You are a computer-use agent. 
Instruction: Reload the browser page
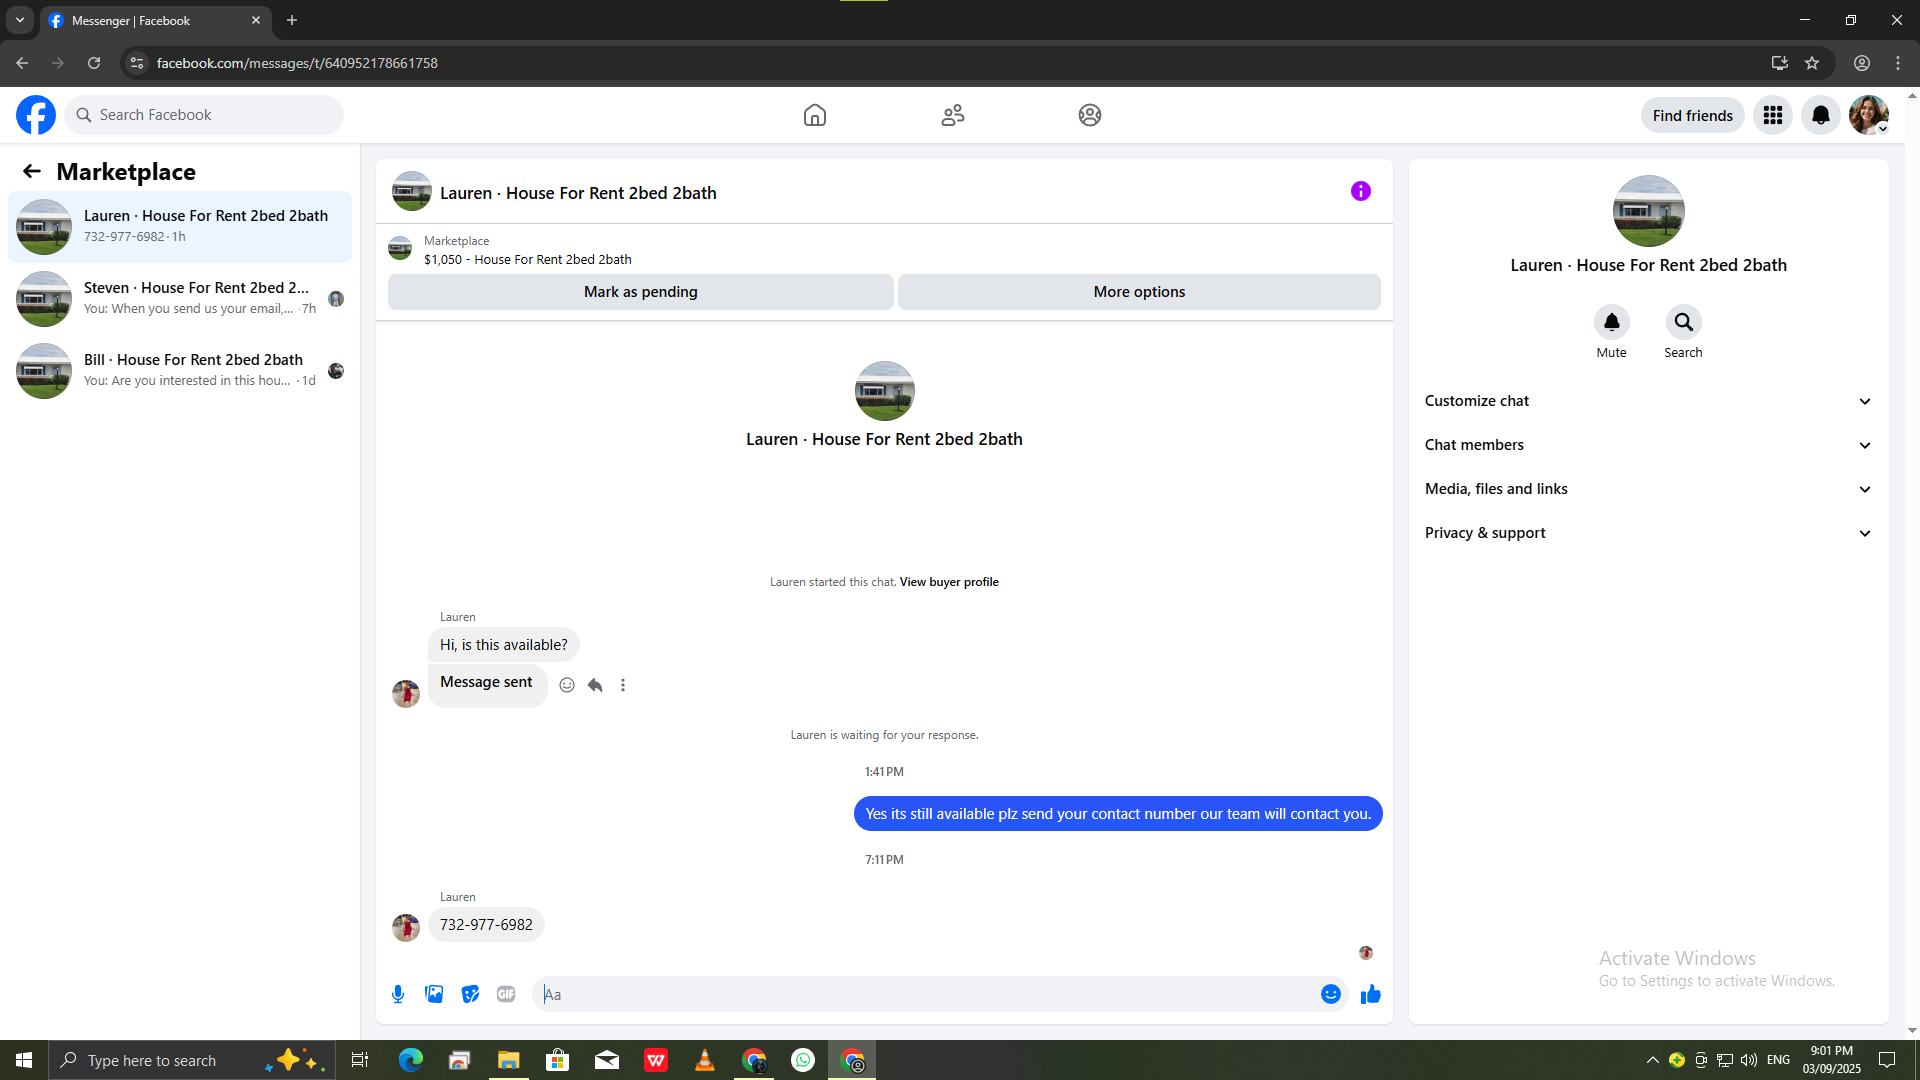pos(94,63)
